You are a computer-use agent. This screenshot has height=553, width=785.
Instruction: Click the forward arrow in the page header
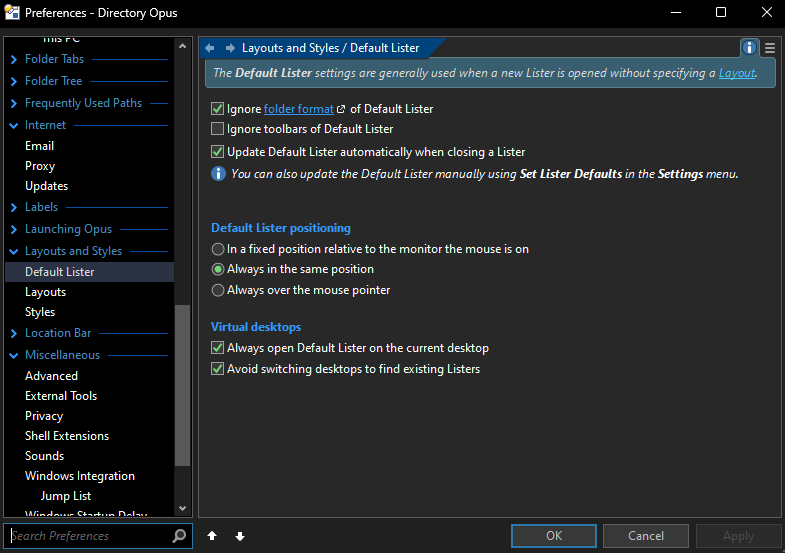tap(230, 48)
